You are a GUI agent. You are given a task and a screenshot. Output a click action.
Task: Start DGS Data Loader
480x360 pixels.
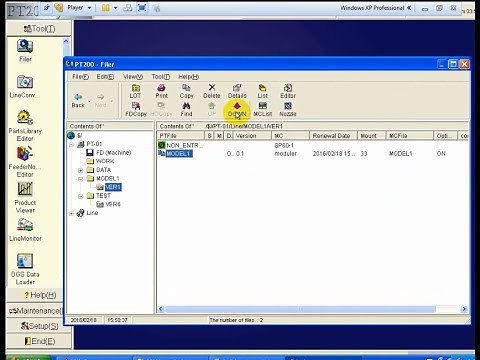(25, 269)
